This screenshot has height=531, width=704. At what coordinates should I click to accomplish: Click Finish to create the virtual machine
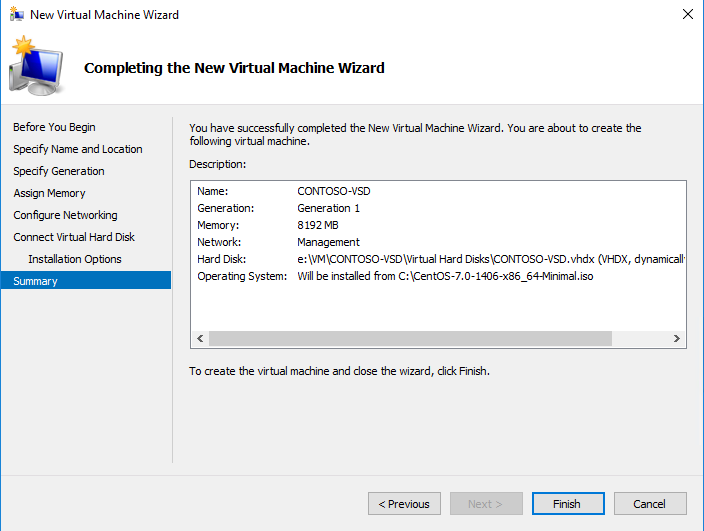tap(567, 504)
